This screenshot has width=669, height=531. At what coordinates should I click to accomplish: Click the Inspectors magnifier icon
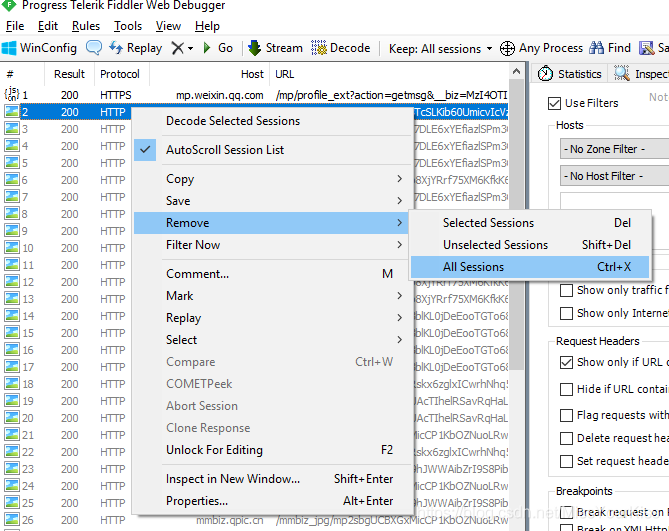click(621, 74)
